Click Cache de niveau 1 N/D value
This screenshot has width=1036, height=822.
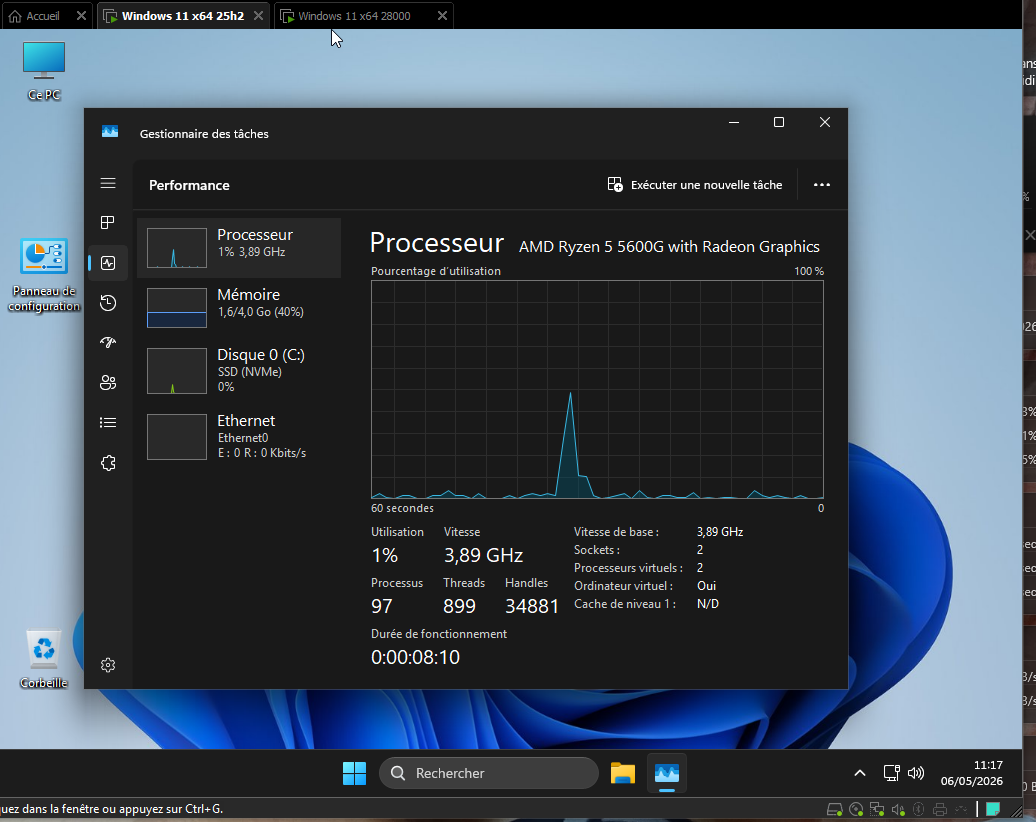pos(708,604)
